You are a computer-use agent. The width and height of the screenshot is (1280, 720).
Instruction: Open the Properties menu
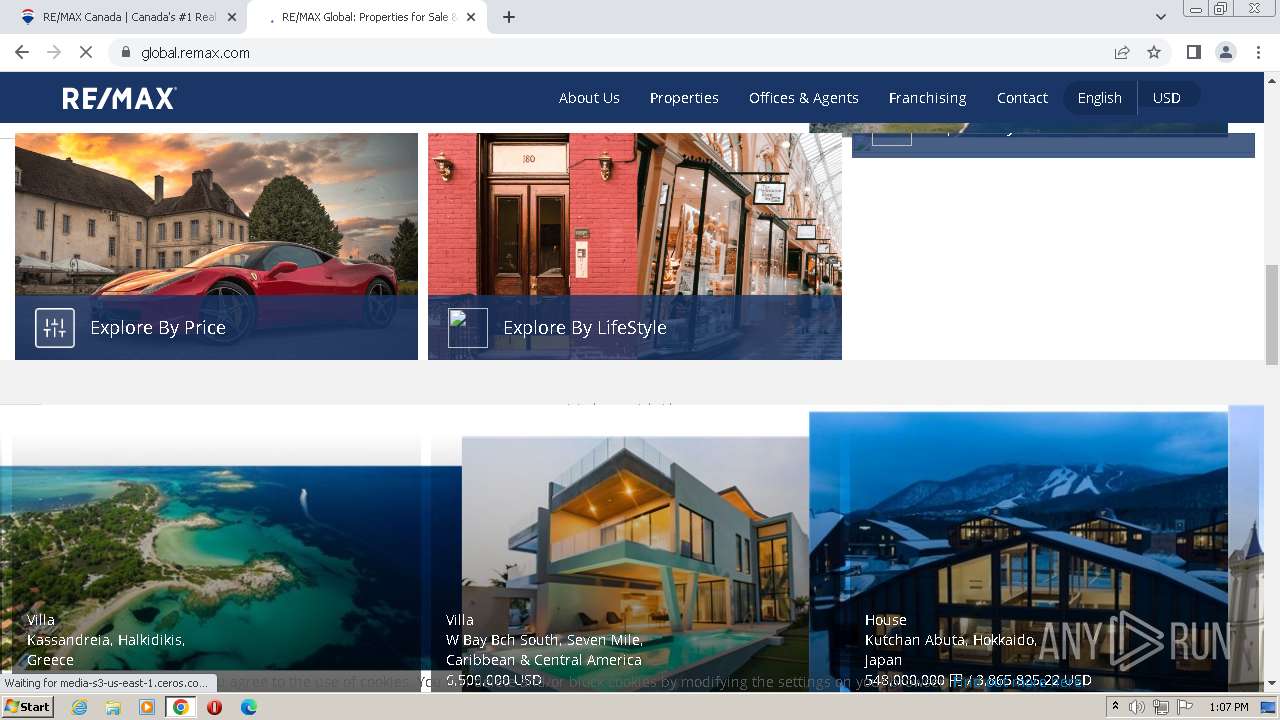(684, 98)
